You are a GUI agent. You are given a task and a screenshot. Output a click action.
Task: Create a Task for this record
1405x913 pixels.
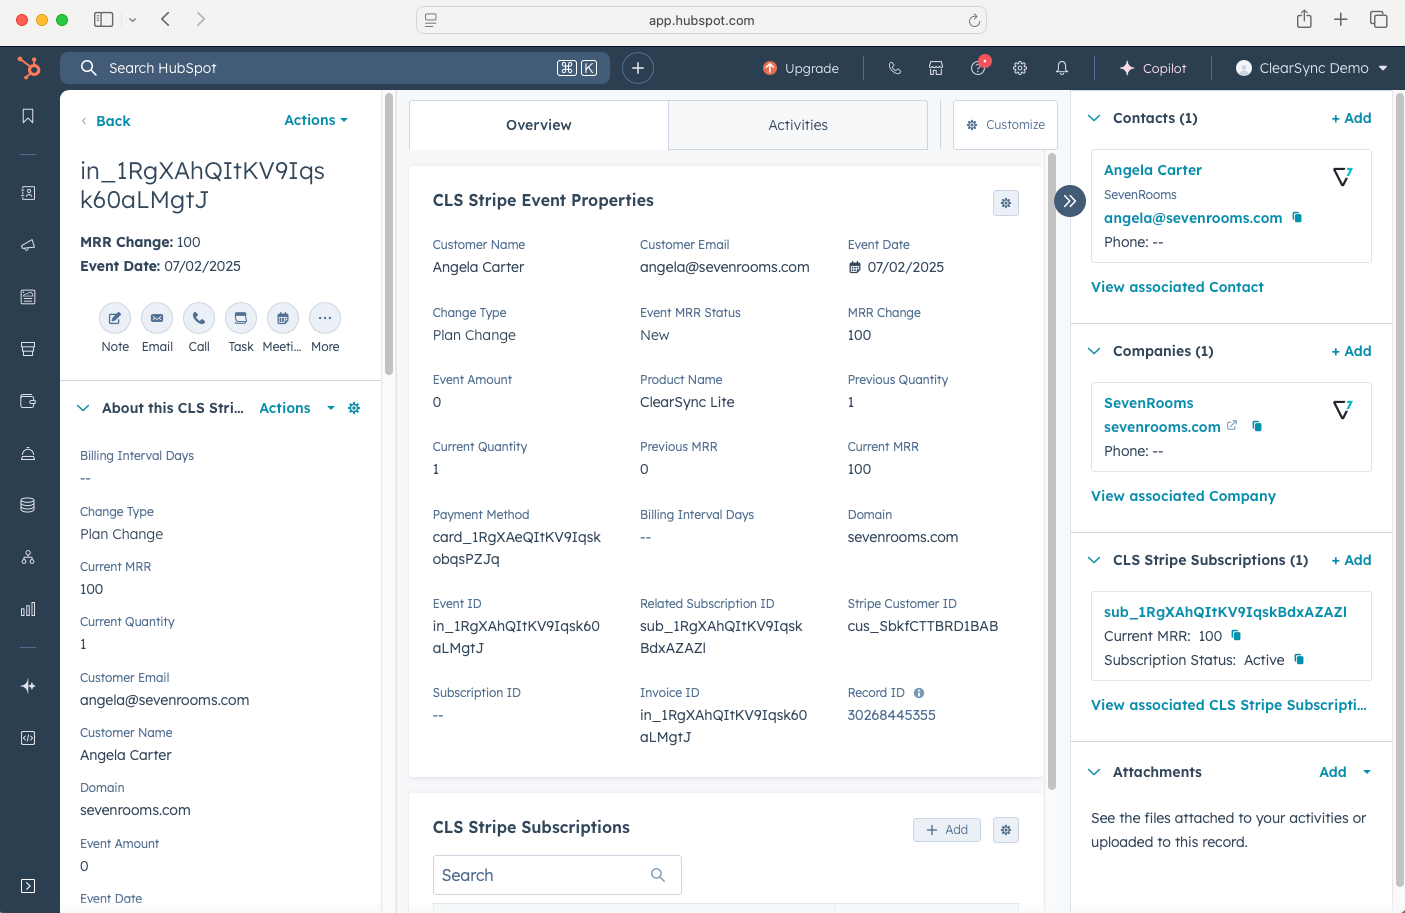(x=241, y=318)
